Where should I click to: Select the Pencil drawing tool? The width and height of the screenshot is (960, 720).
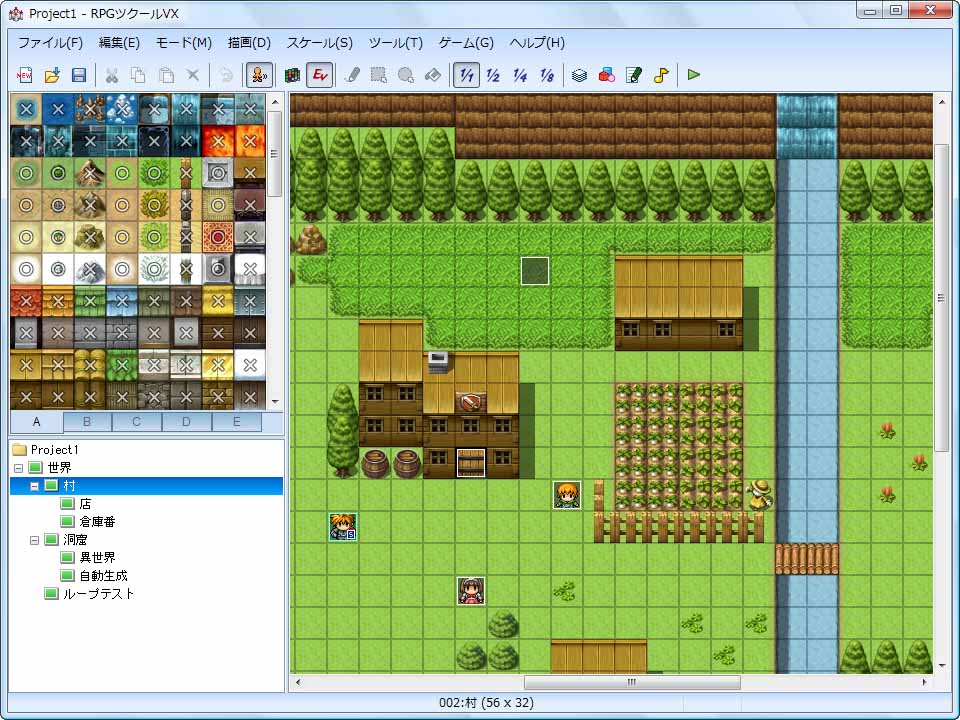pyautogui.click(x=352, y=75)
